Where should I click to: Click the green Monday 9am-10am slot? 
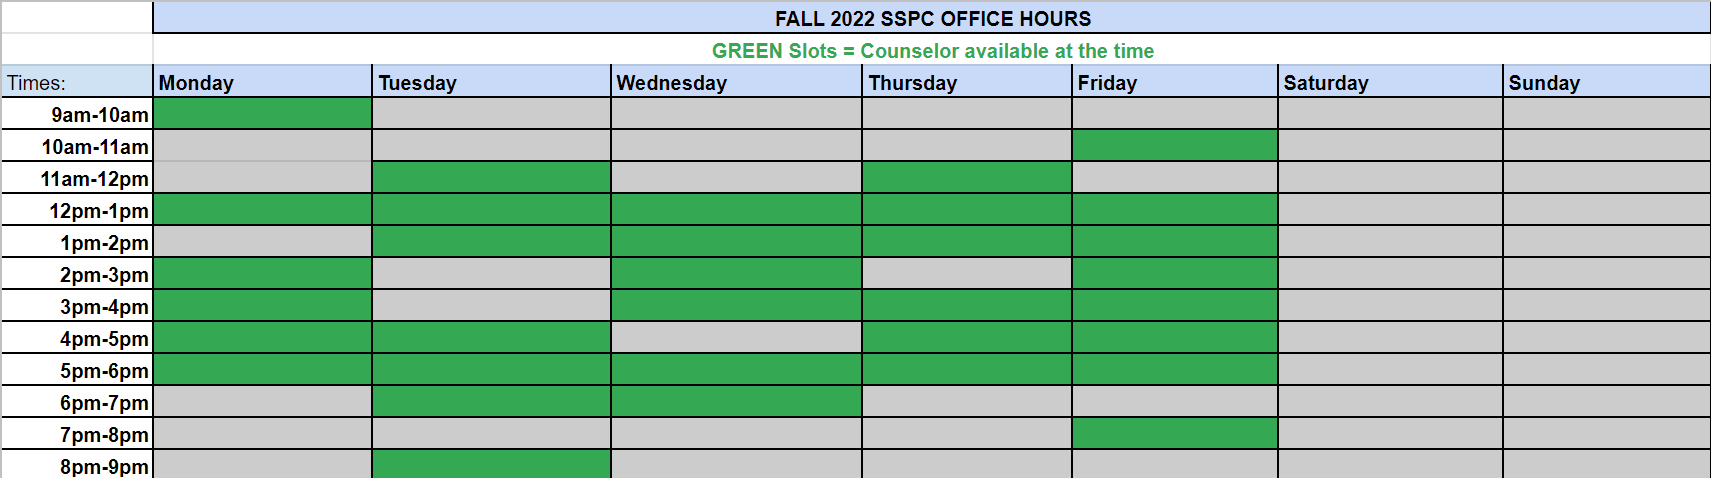pos(262,114)
